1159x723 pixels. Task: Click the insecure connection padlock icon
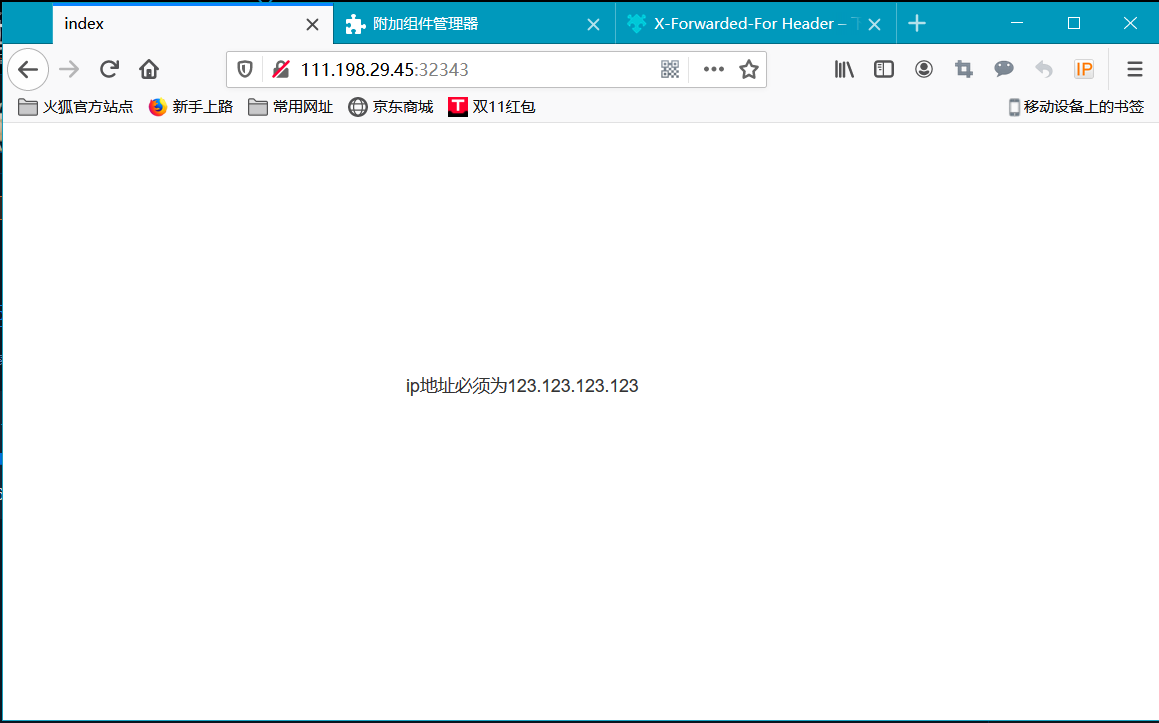click(x=281, y=69)
